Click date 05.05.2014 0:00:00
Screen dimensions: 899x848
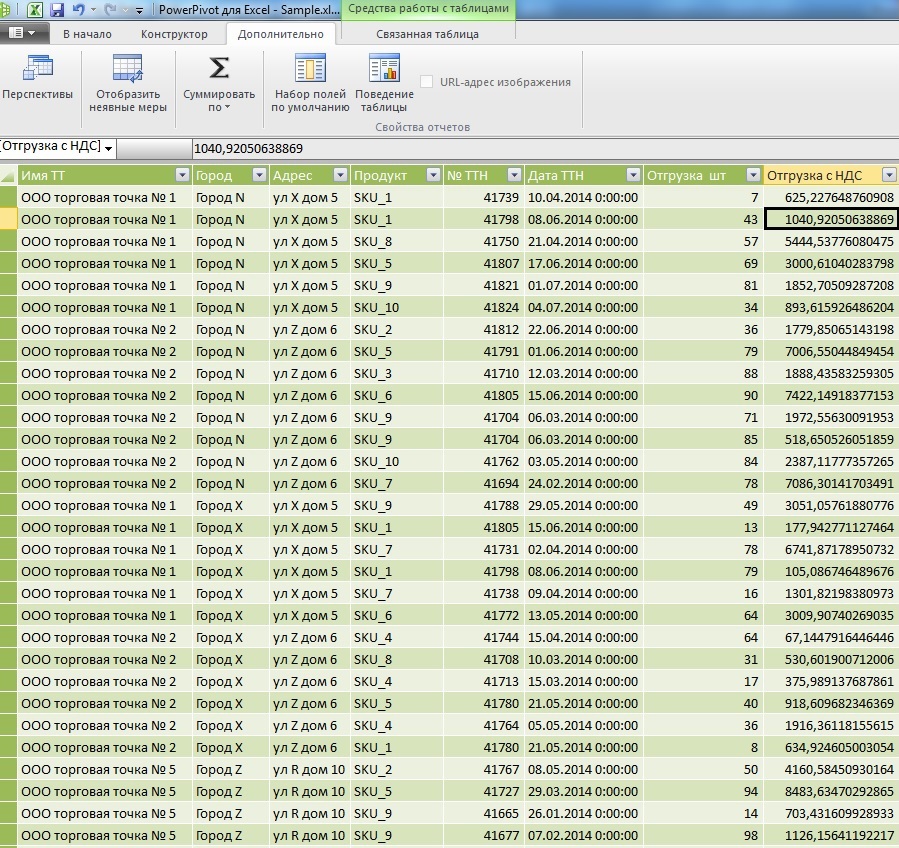coord(584,726)
